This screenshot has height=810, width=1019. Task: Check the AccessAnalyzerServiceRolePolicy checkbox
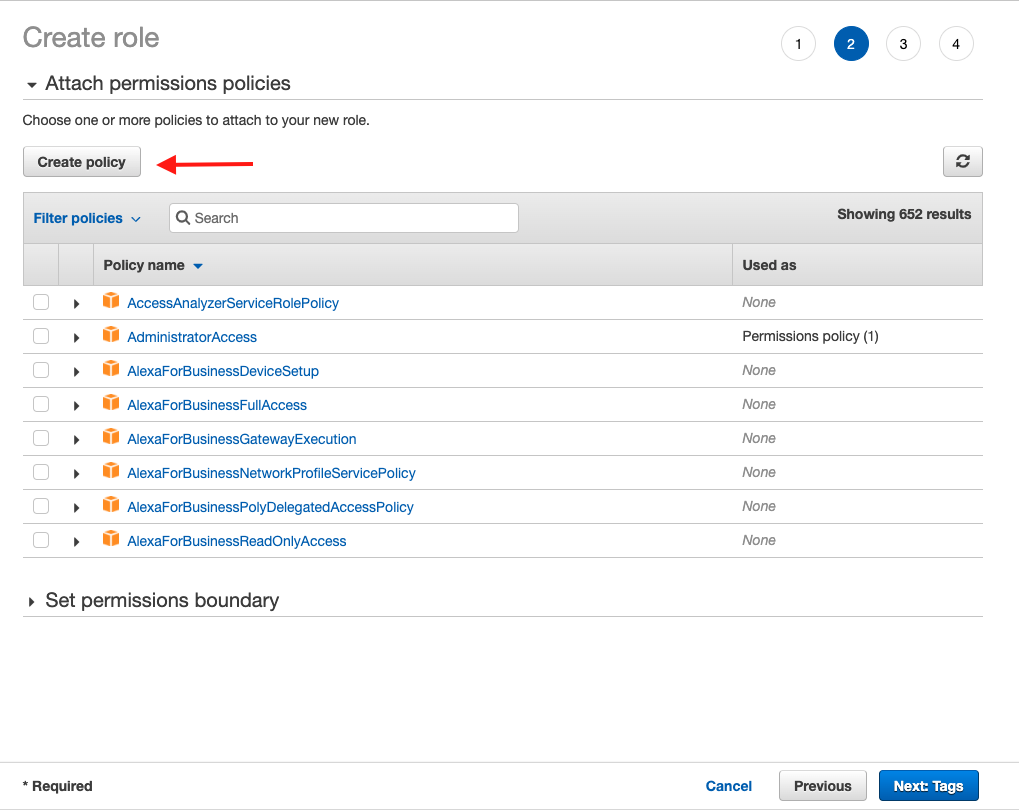coord(41,302)
